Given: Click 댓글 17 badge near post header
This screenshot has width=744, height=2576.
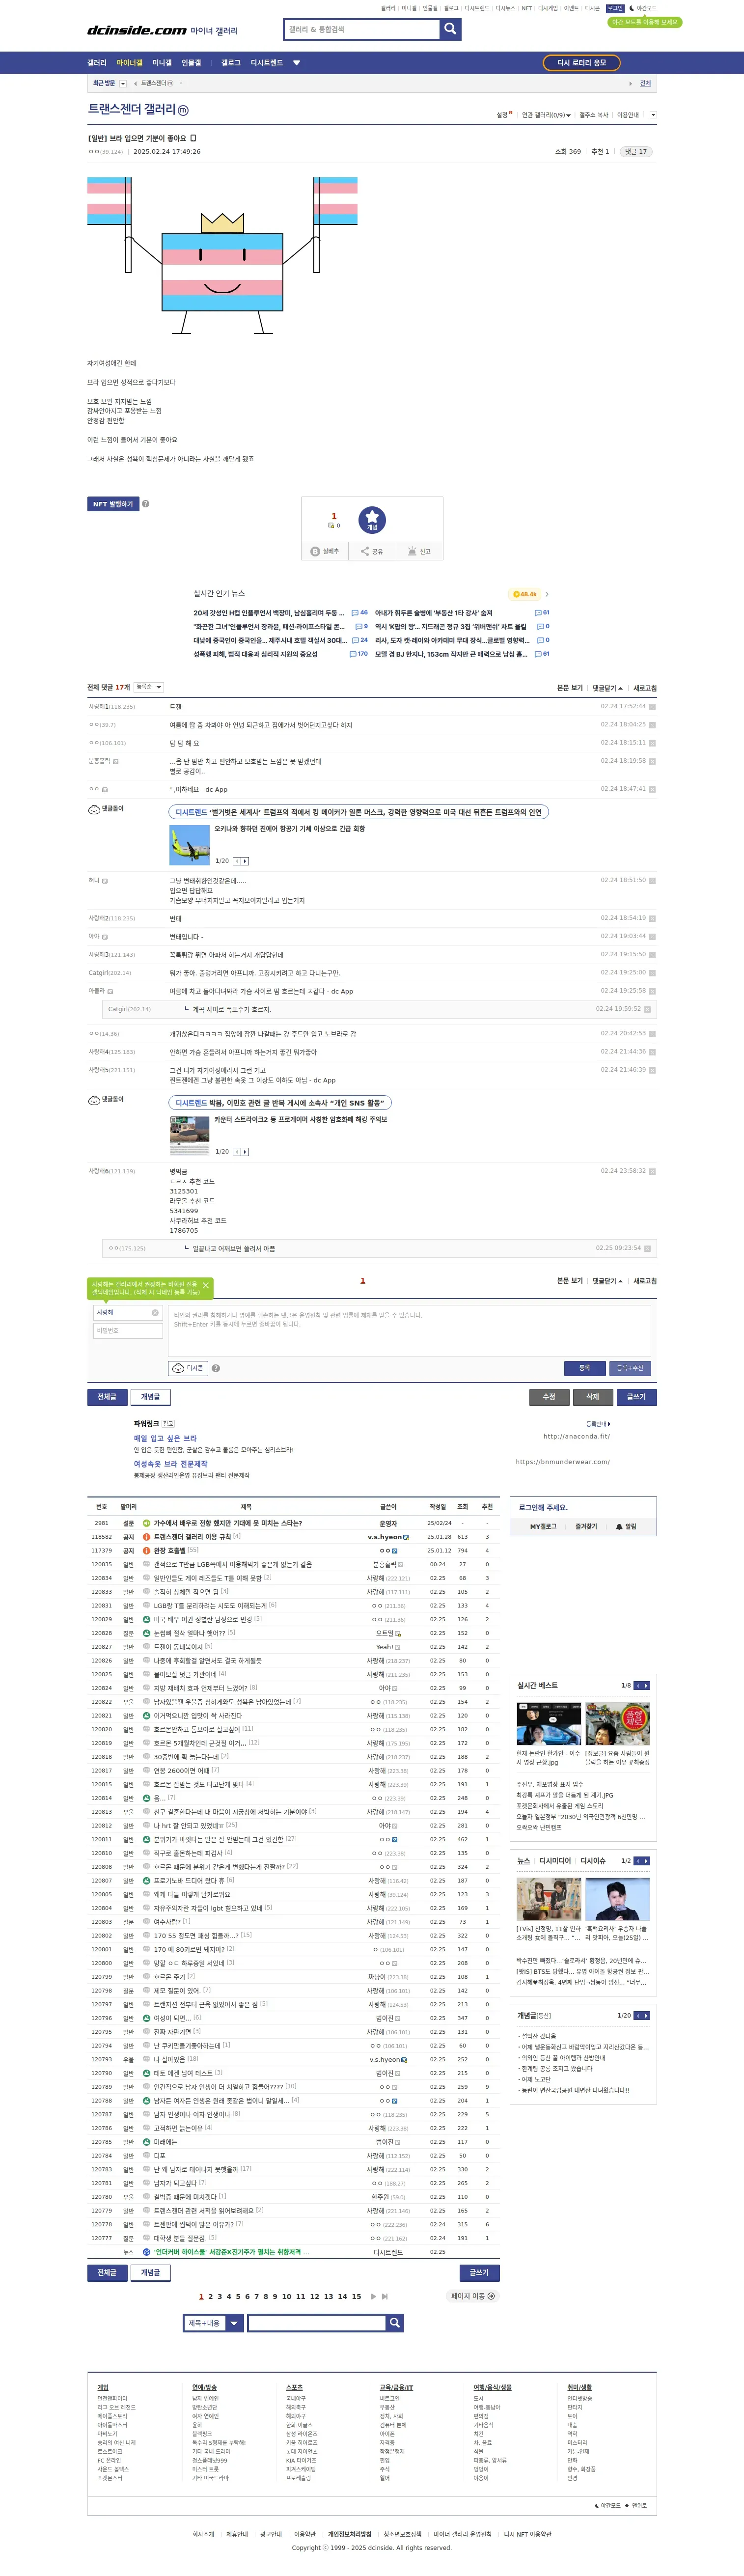Looking at the screenshot, I should (x=636, y=152).
